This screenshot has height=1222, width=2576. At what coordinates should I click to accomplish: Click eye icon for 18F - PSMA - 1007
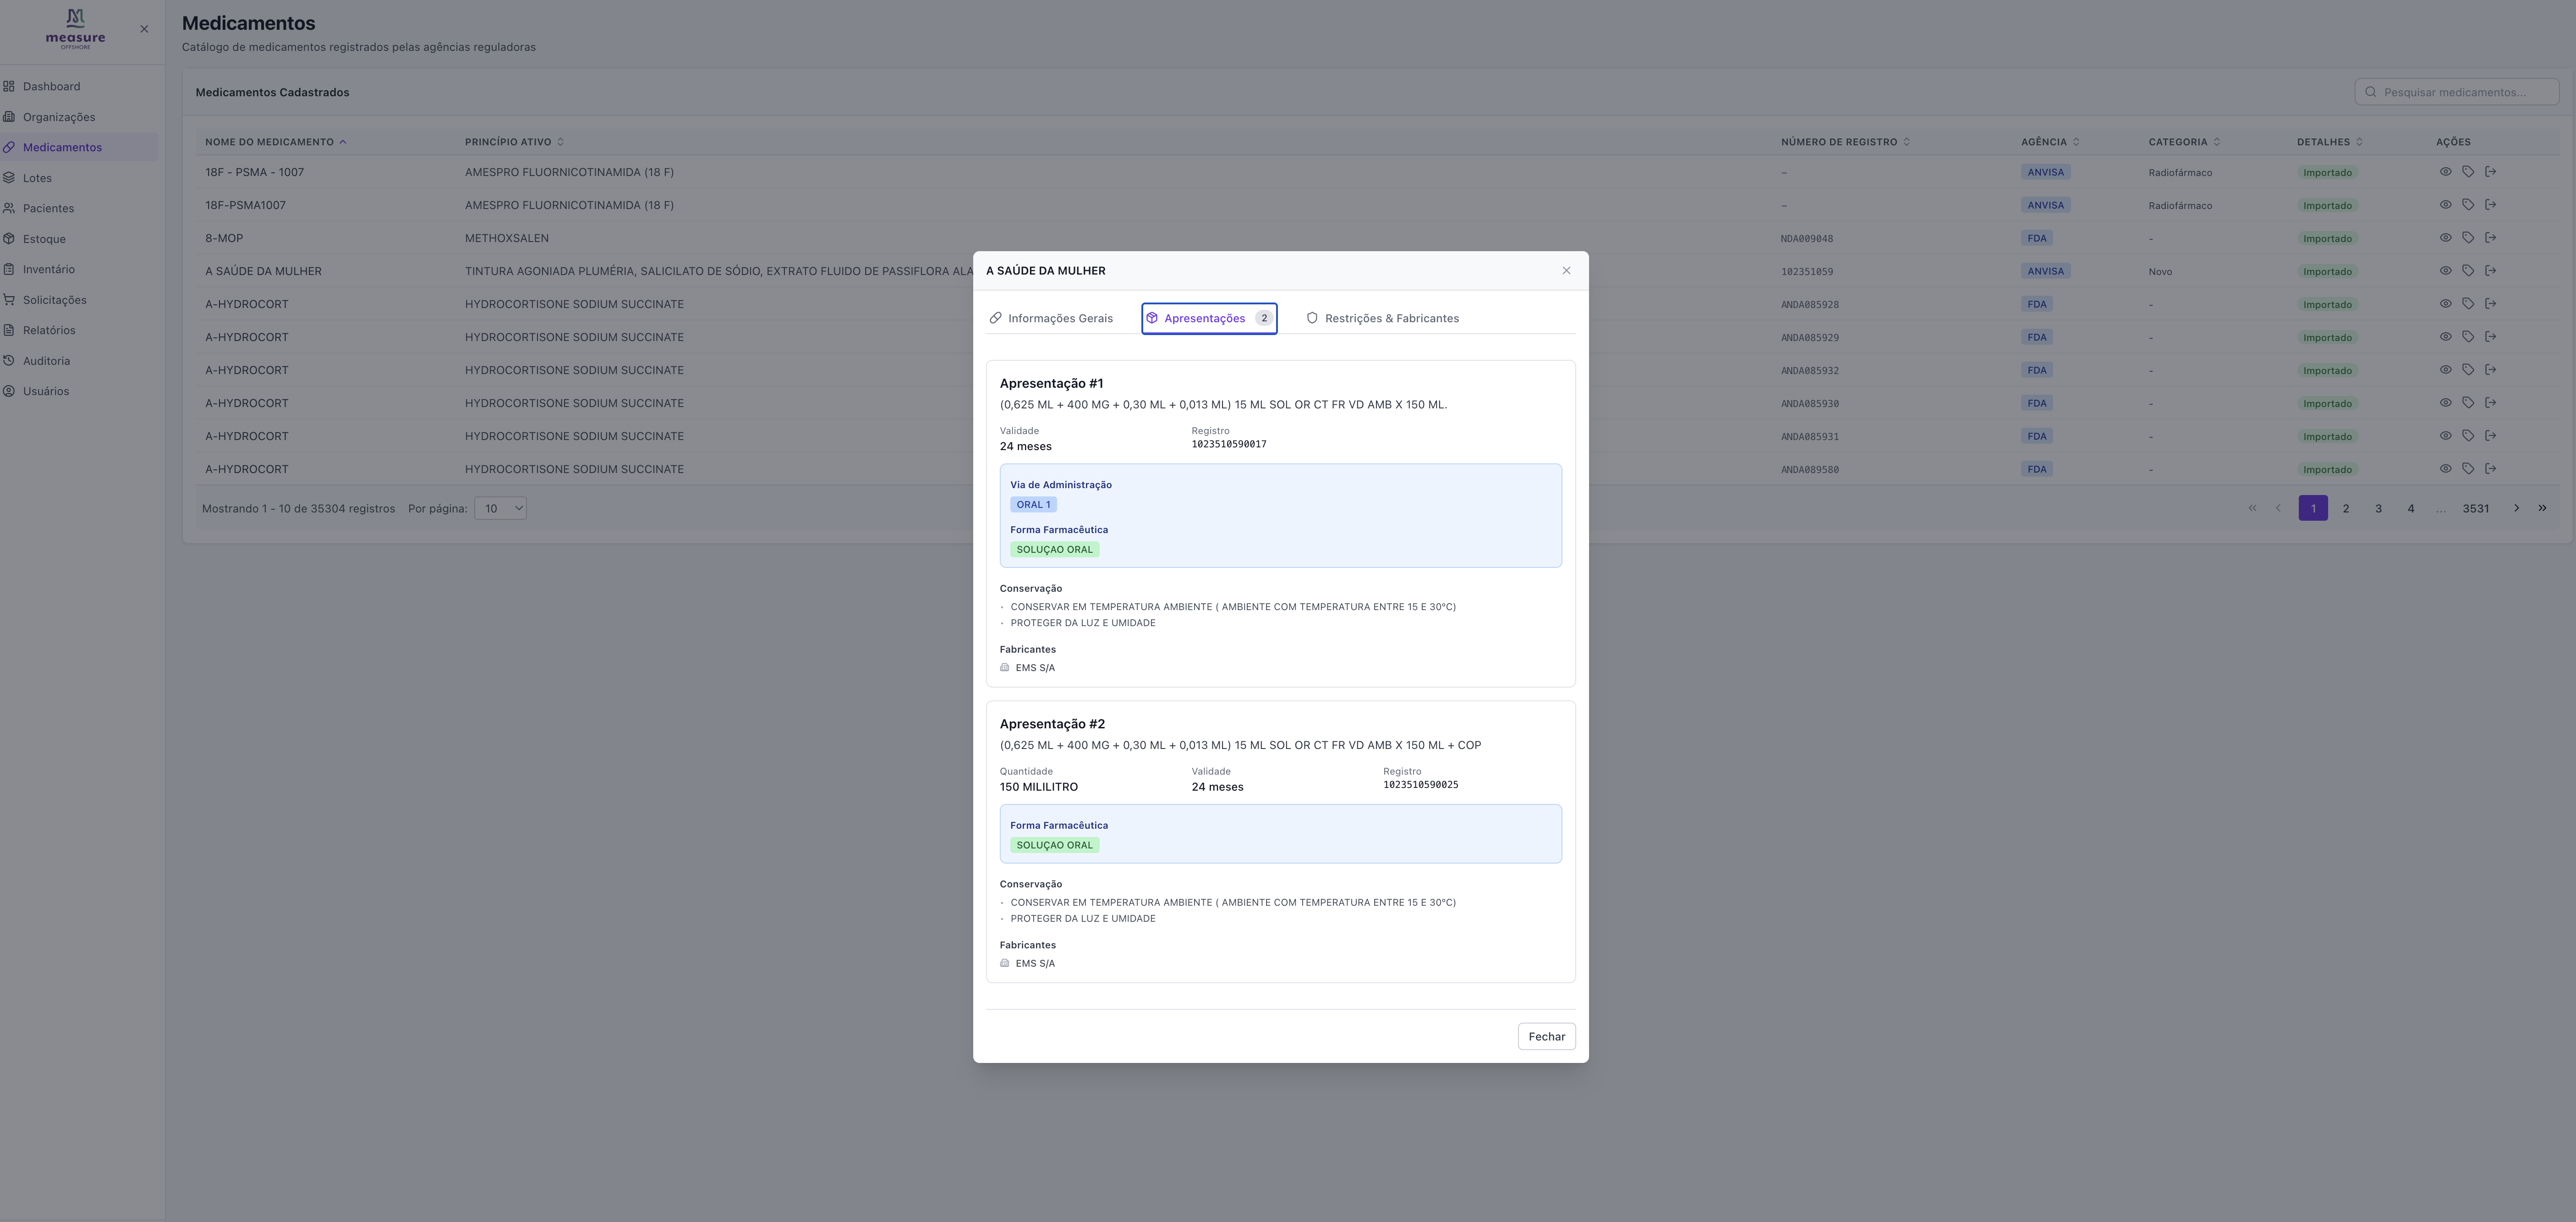point(2445,172)
